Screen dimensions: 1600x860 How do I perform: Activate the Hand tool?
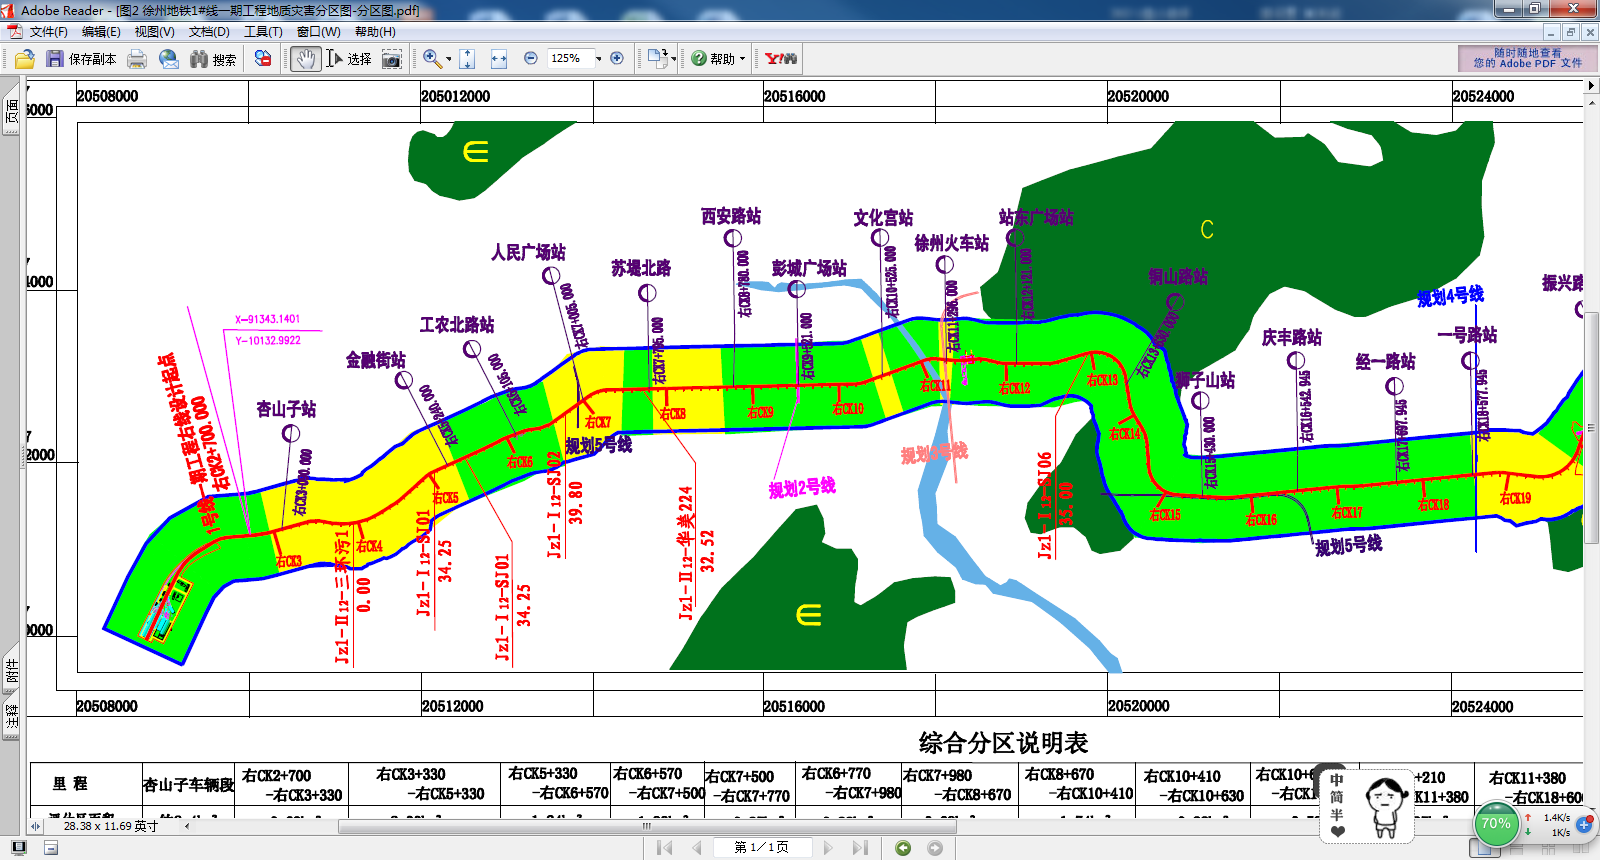coord(306,59)
